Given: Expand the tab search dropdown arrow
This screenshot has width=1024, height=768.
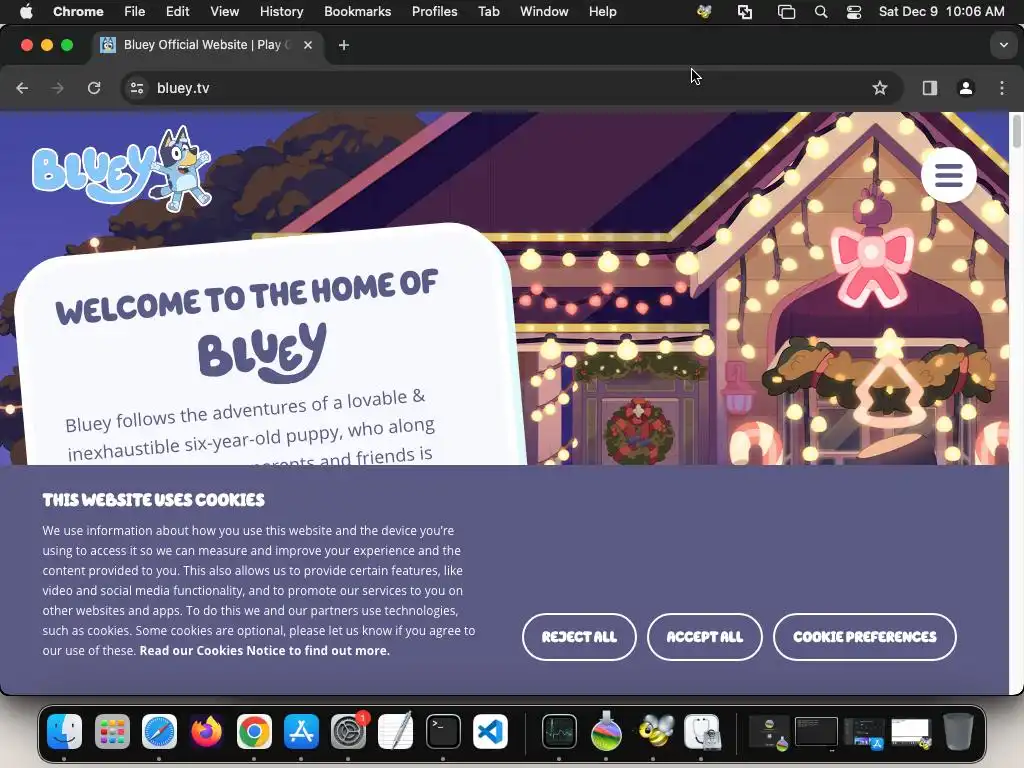Looking at the screenshot, I should [1003, 45].
